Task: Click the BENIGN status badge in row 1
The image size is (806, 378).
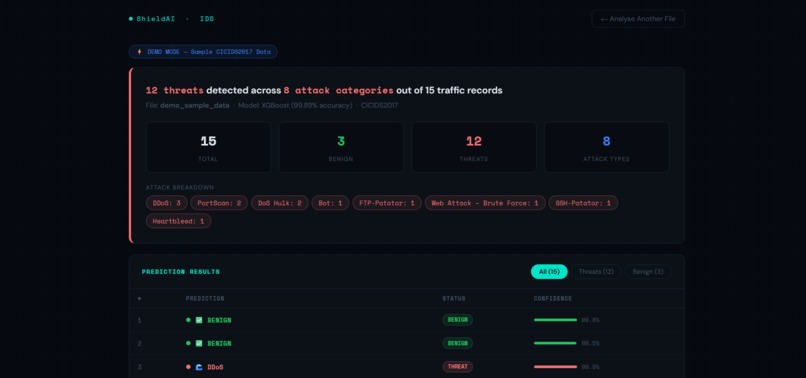Action: tap(457, 320)
